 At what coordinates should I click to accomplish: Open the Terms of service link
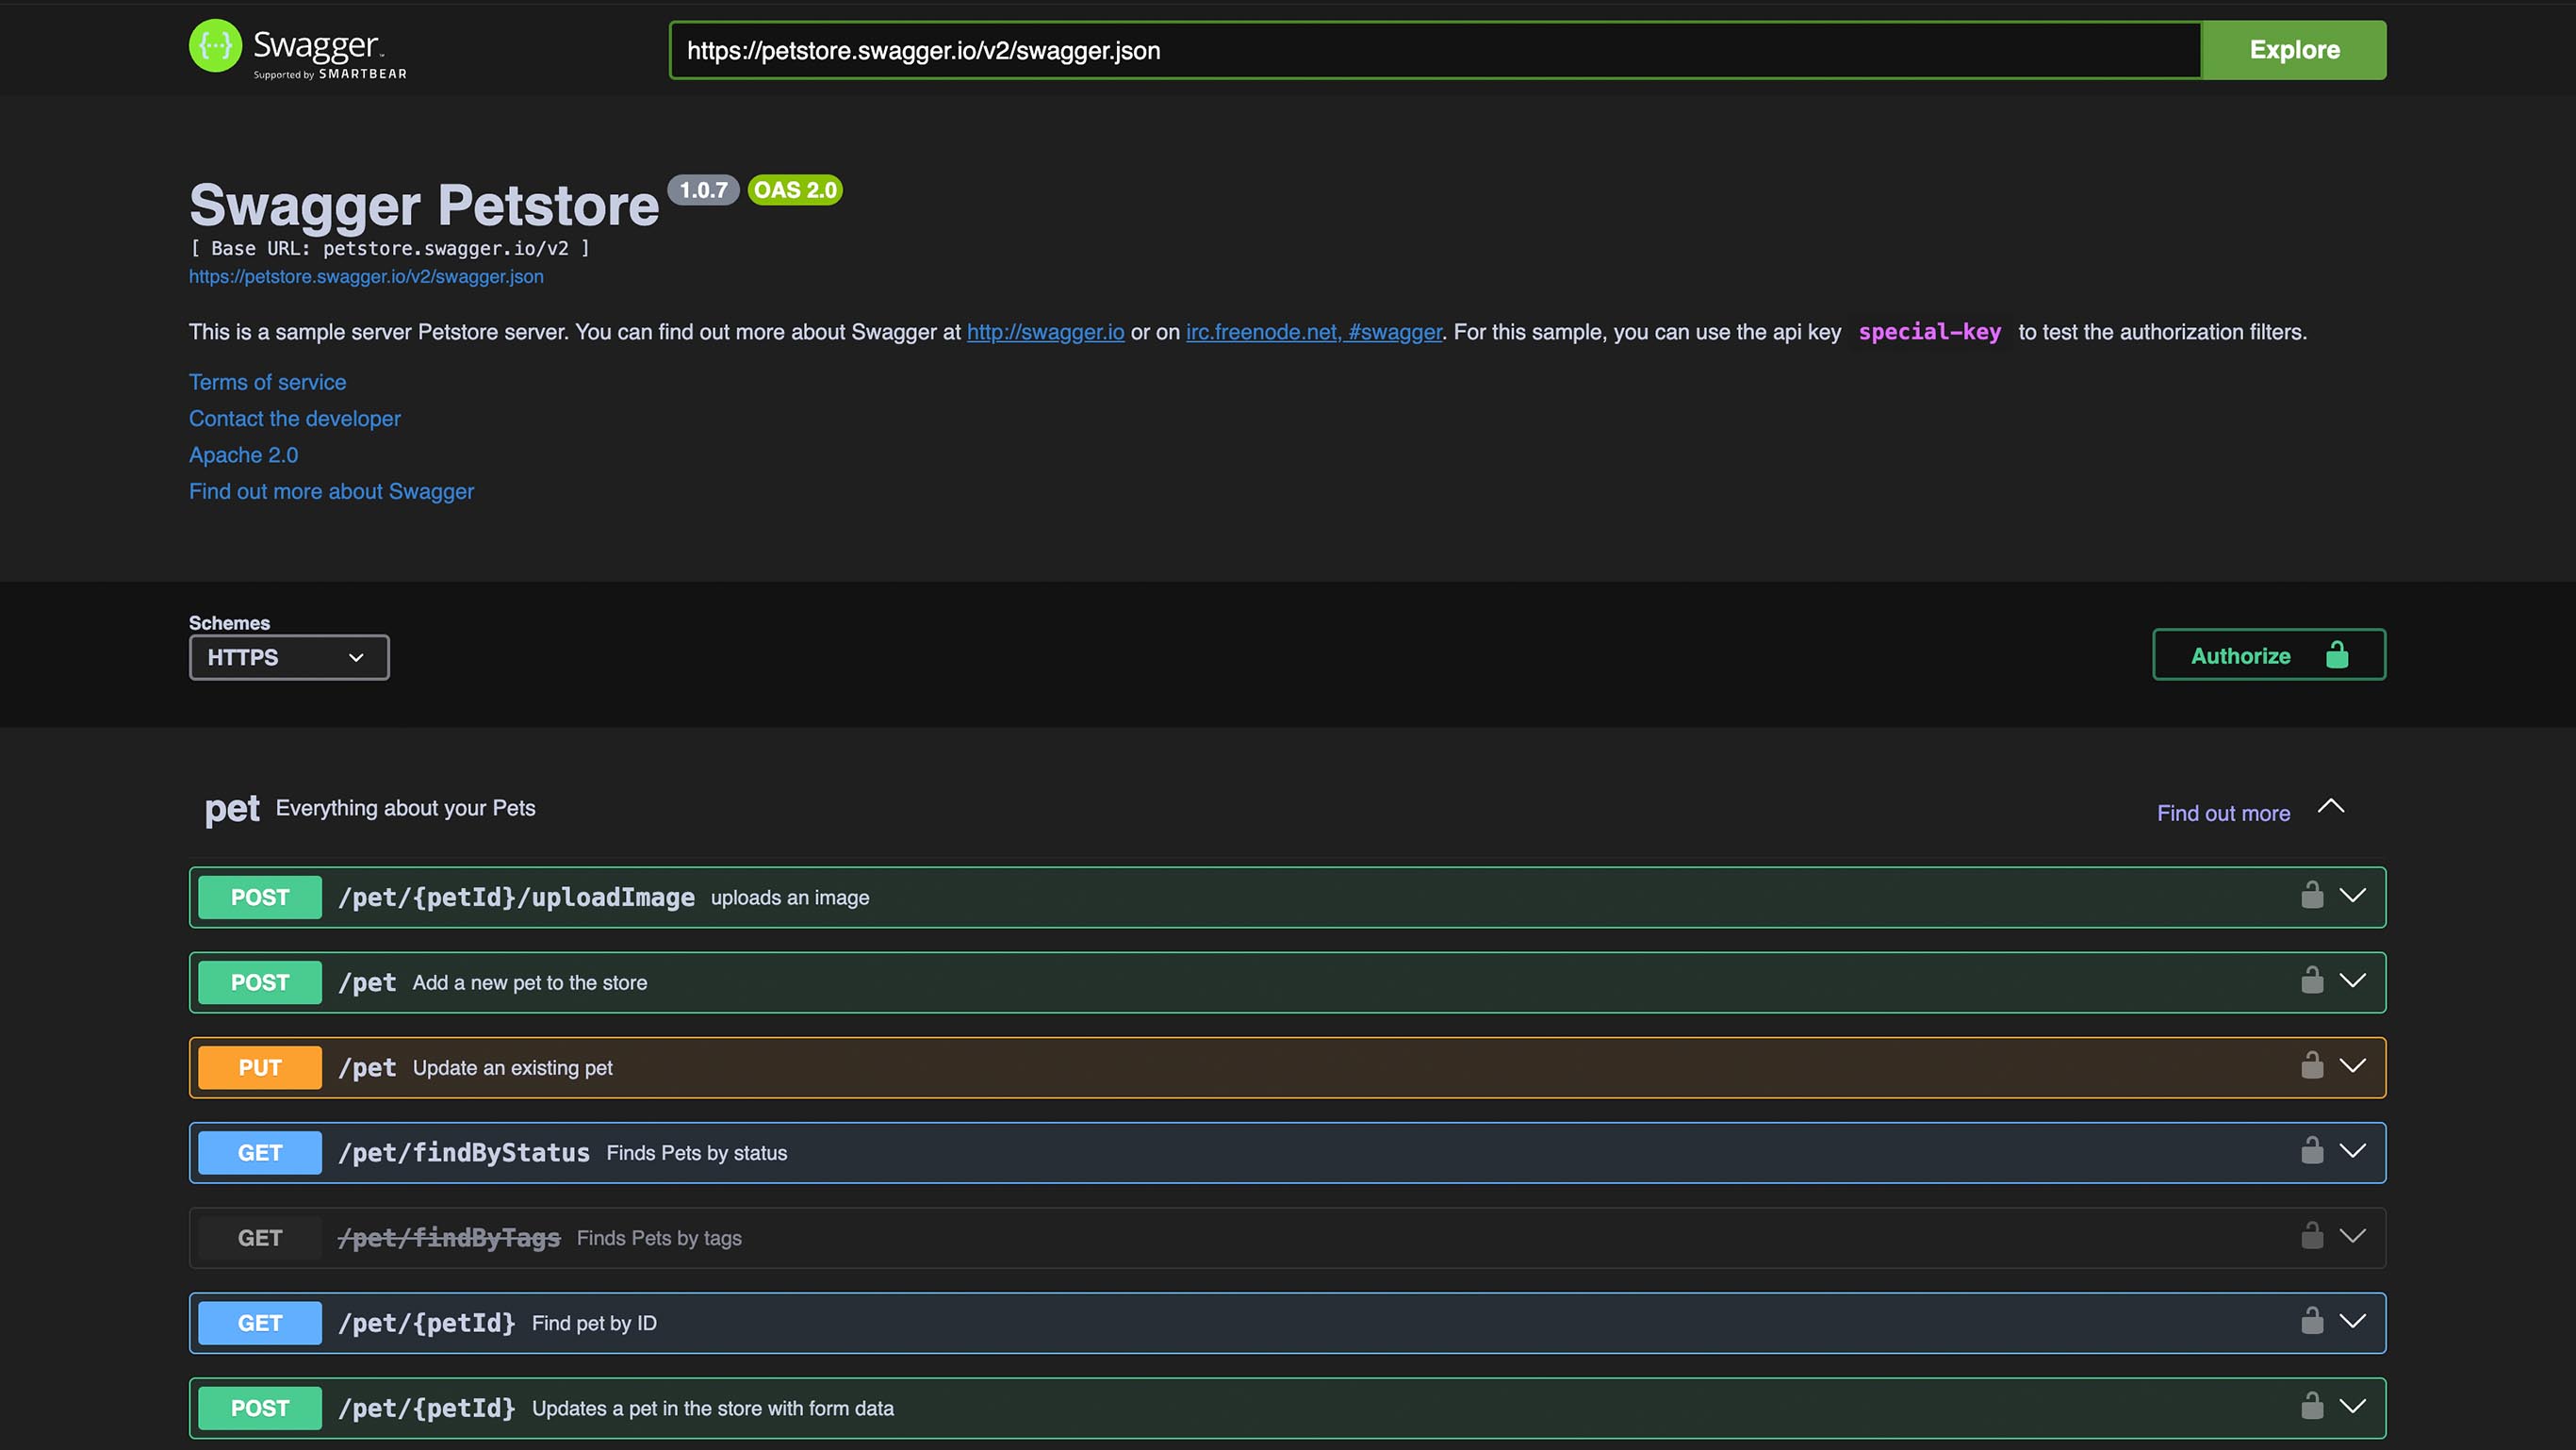[x=267, y=382]
